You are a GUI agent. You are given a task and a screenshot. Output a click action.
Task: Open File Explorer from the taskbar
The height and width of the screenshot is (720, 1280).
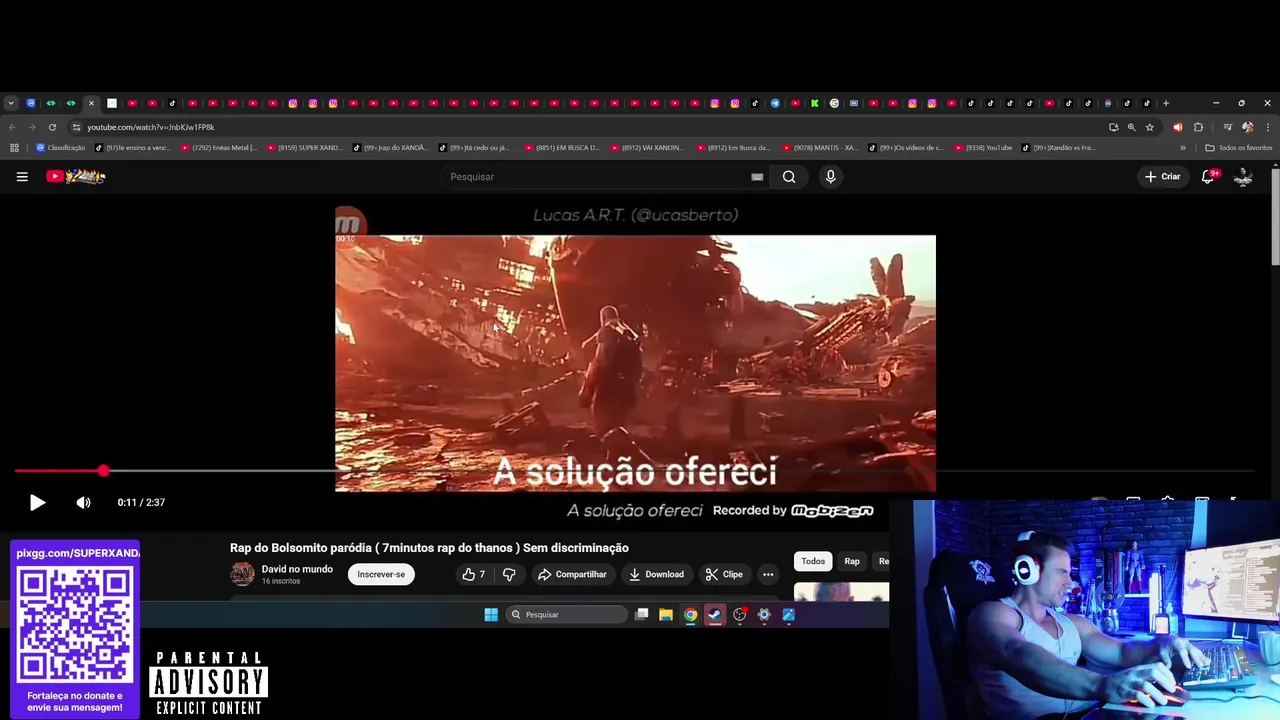(x=665, y=615)
